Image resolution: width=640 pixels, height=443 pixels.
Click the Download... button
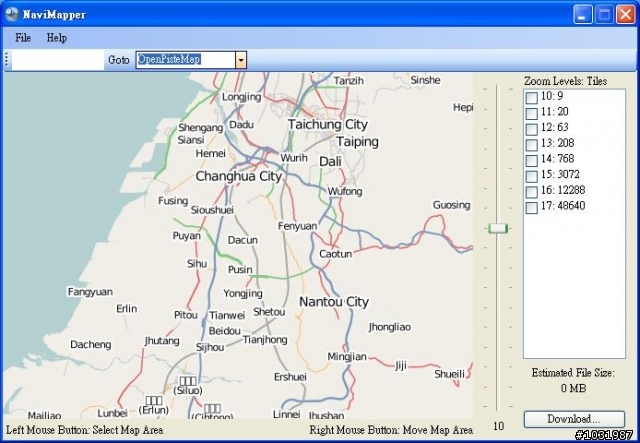pyautogui.click(x=574, y=419)
